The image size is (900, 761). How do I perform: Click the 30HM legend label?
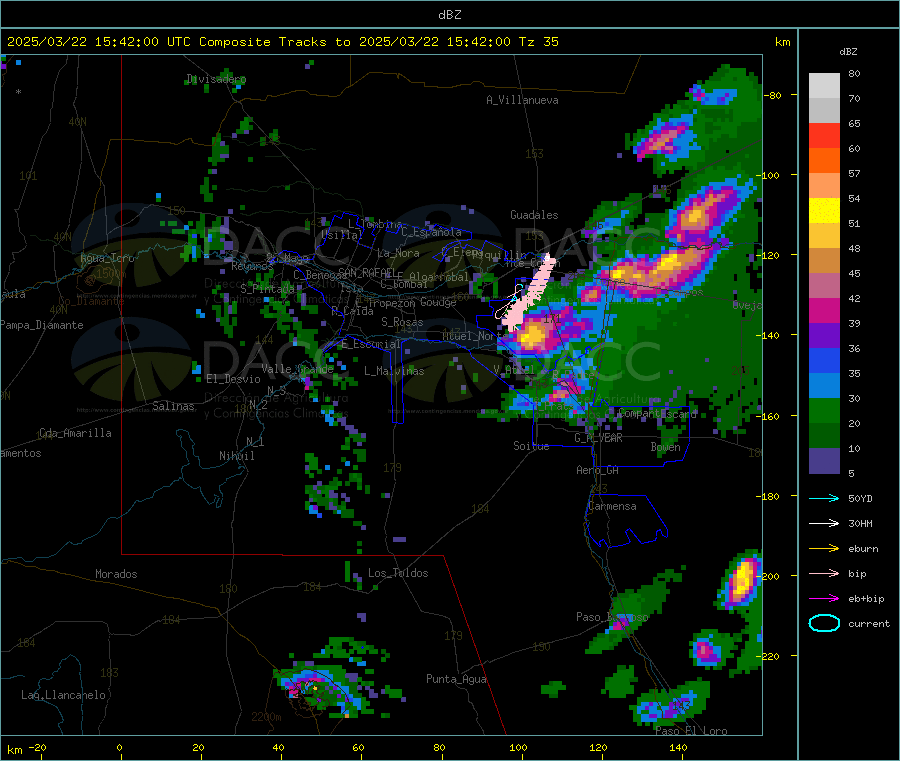(x=860, y=523)
